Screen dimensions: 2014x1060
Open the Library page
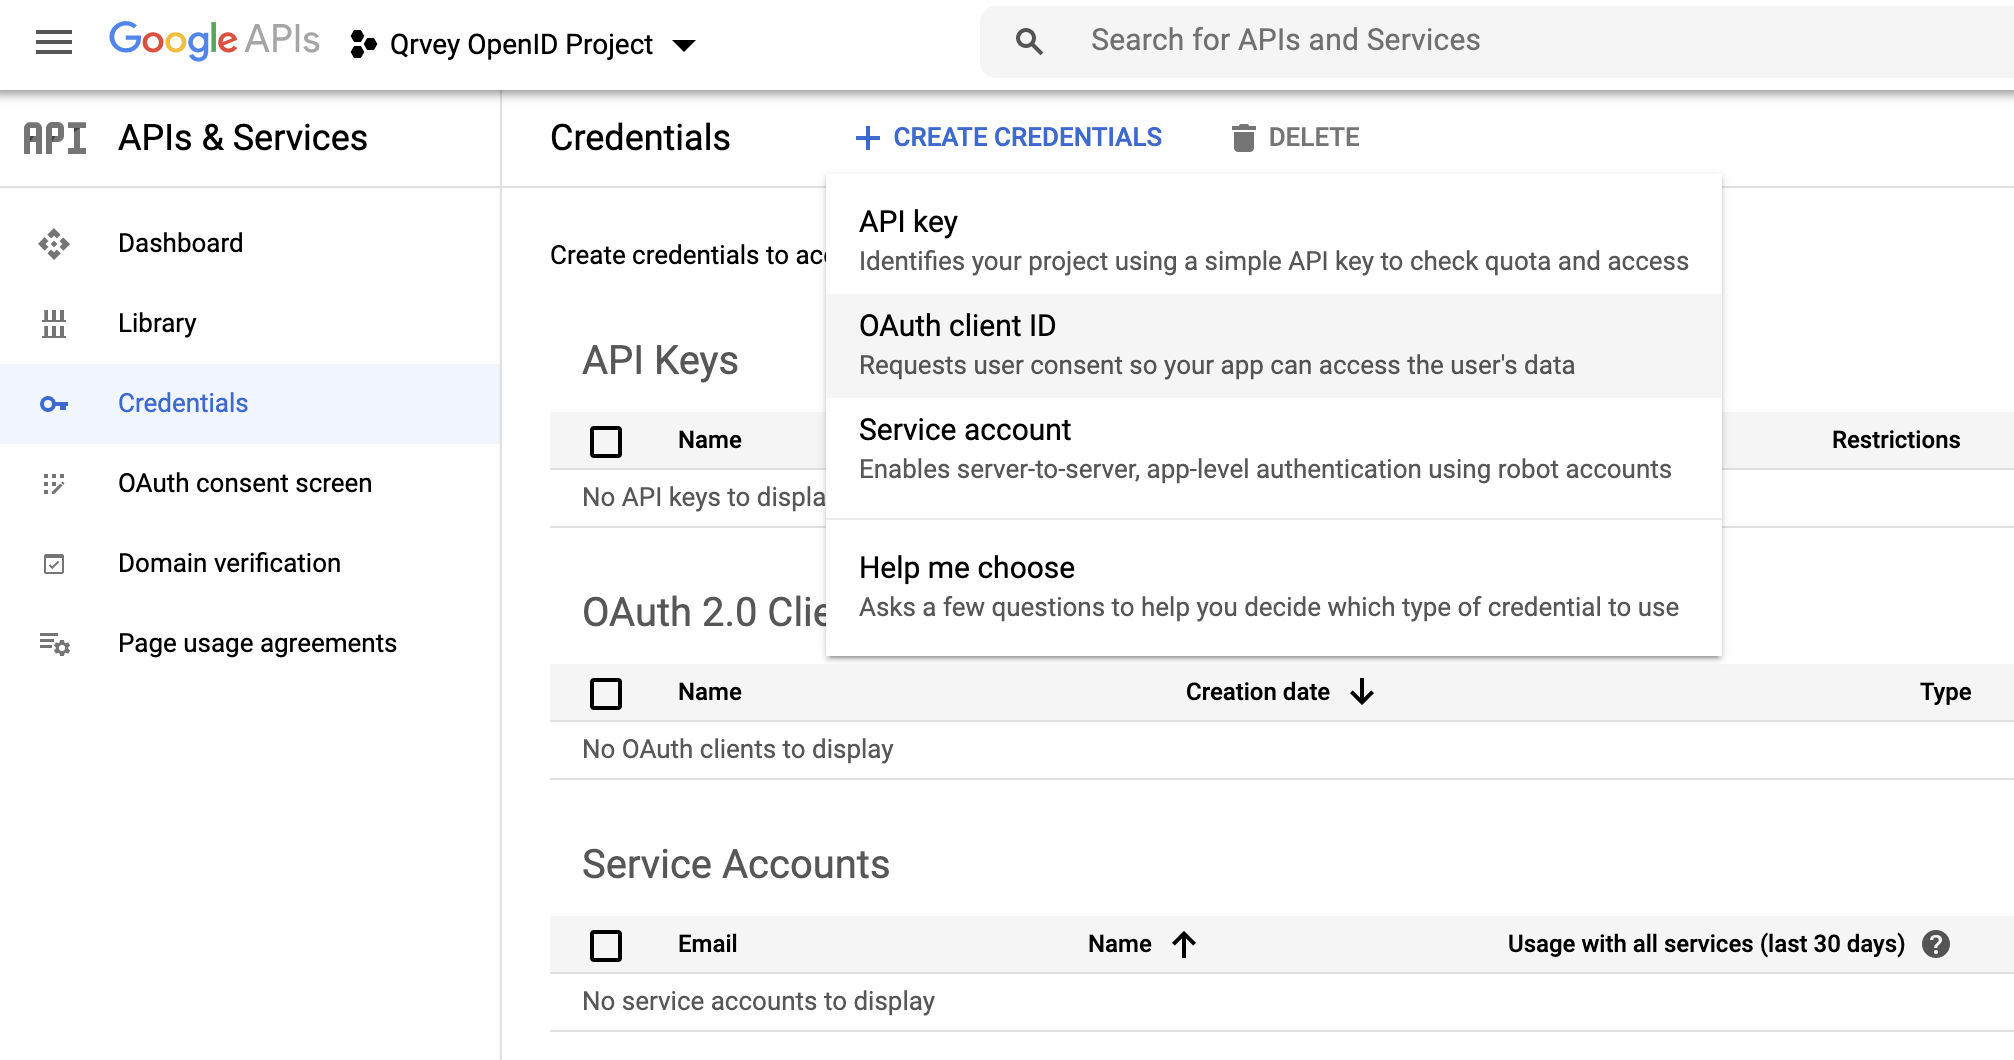point(250,323)
